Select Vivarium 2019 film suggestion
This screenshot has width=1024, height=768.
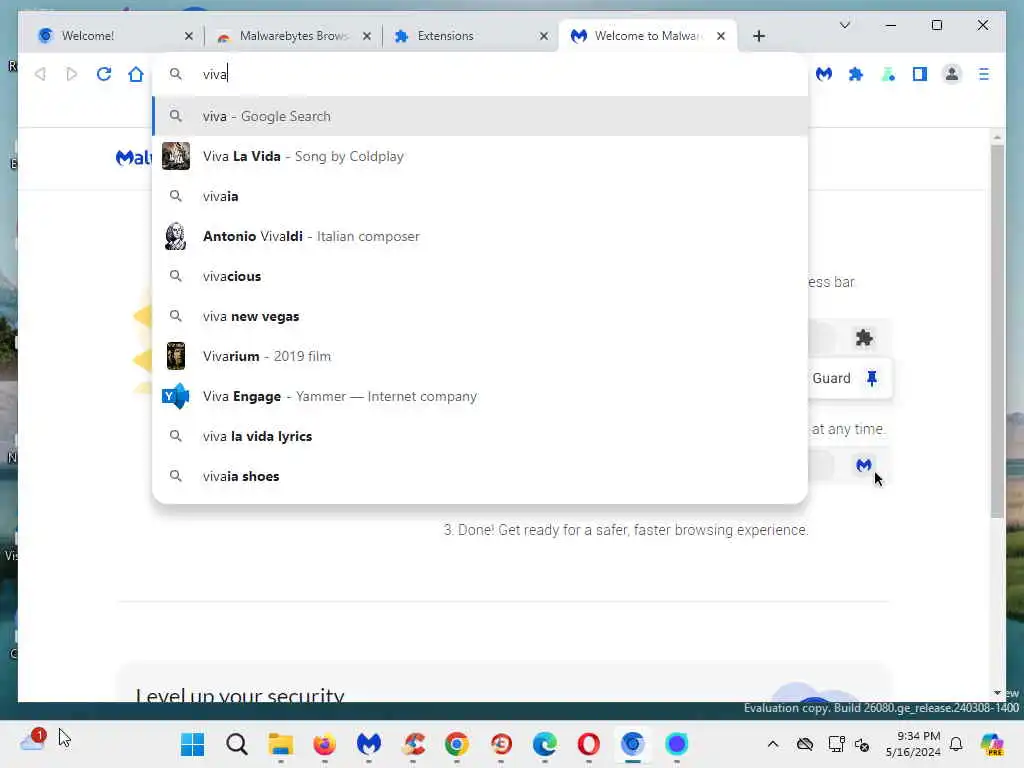click(x=480, y=356)
